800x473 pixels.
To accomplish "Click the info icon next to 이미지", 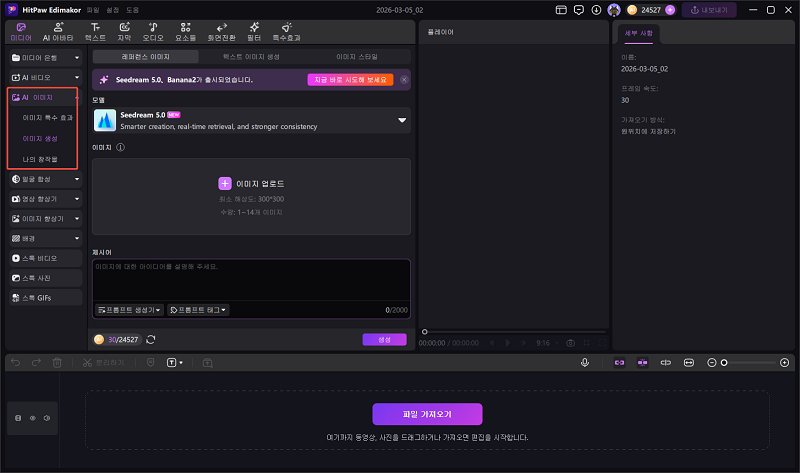I will [120, 147].
